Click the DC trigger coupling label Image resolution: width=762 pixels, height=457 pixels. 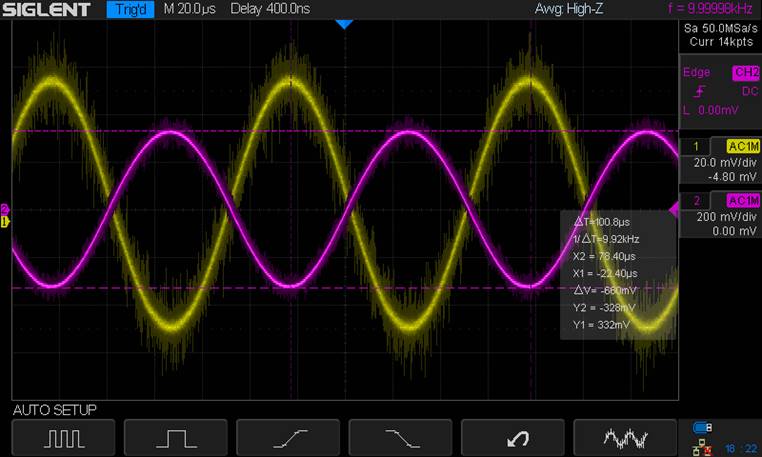click(750, 91)
